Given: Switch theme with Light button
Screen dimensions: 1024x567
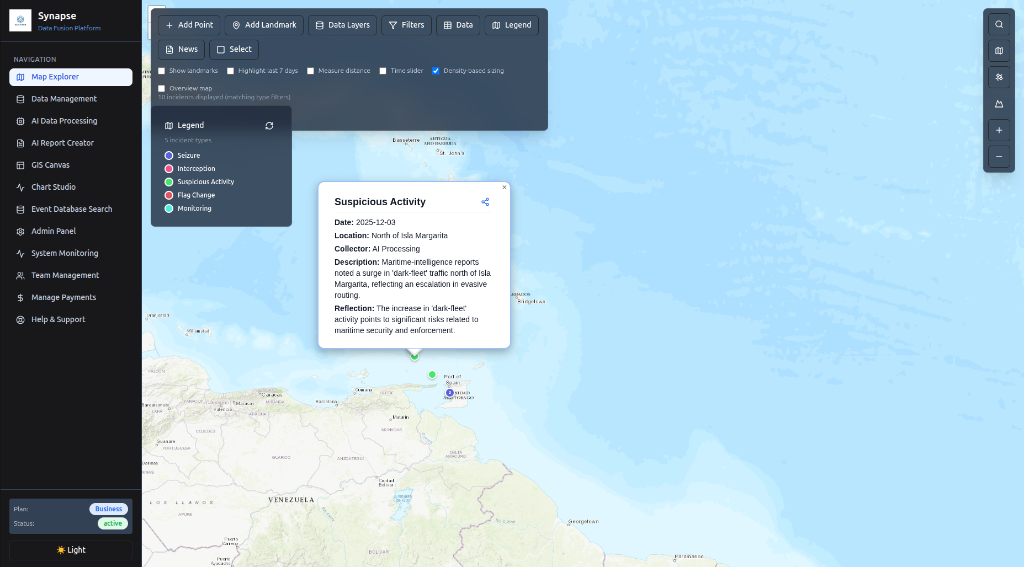Looking at the screenshot, I should click(71, 550).
